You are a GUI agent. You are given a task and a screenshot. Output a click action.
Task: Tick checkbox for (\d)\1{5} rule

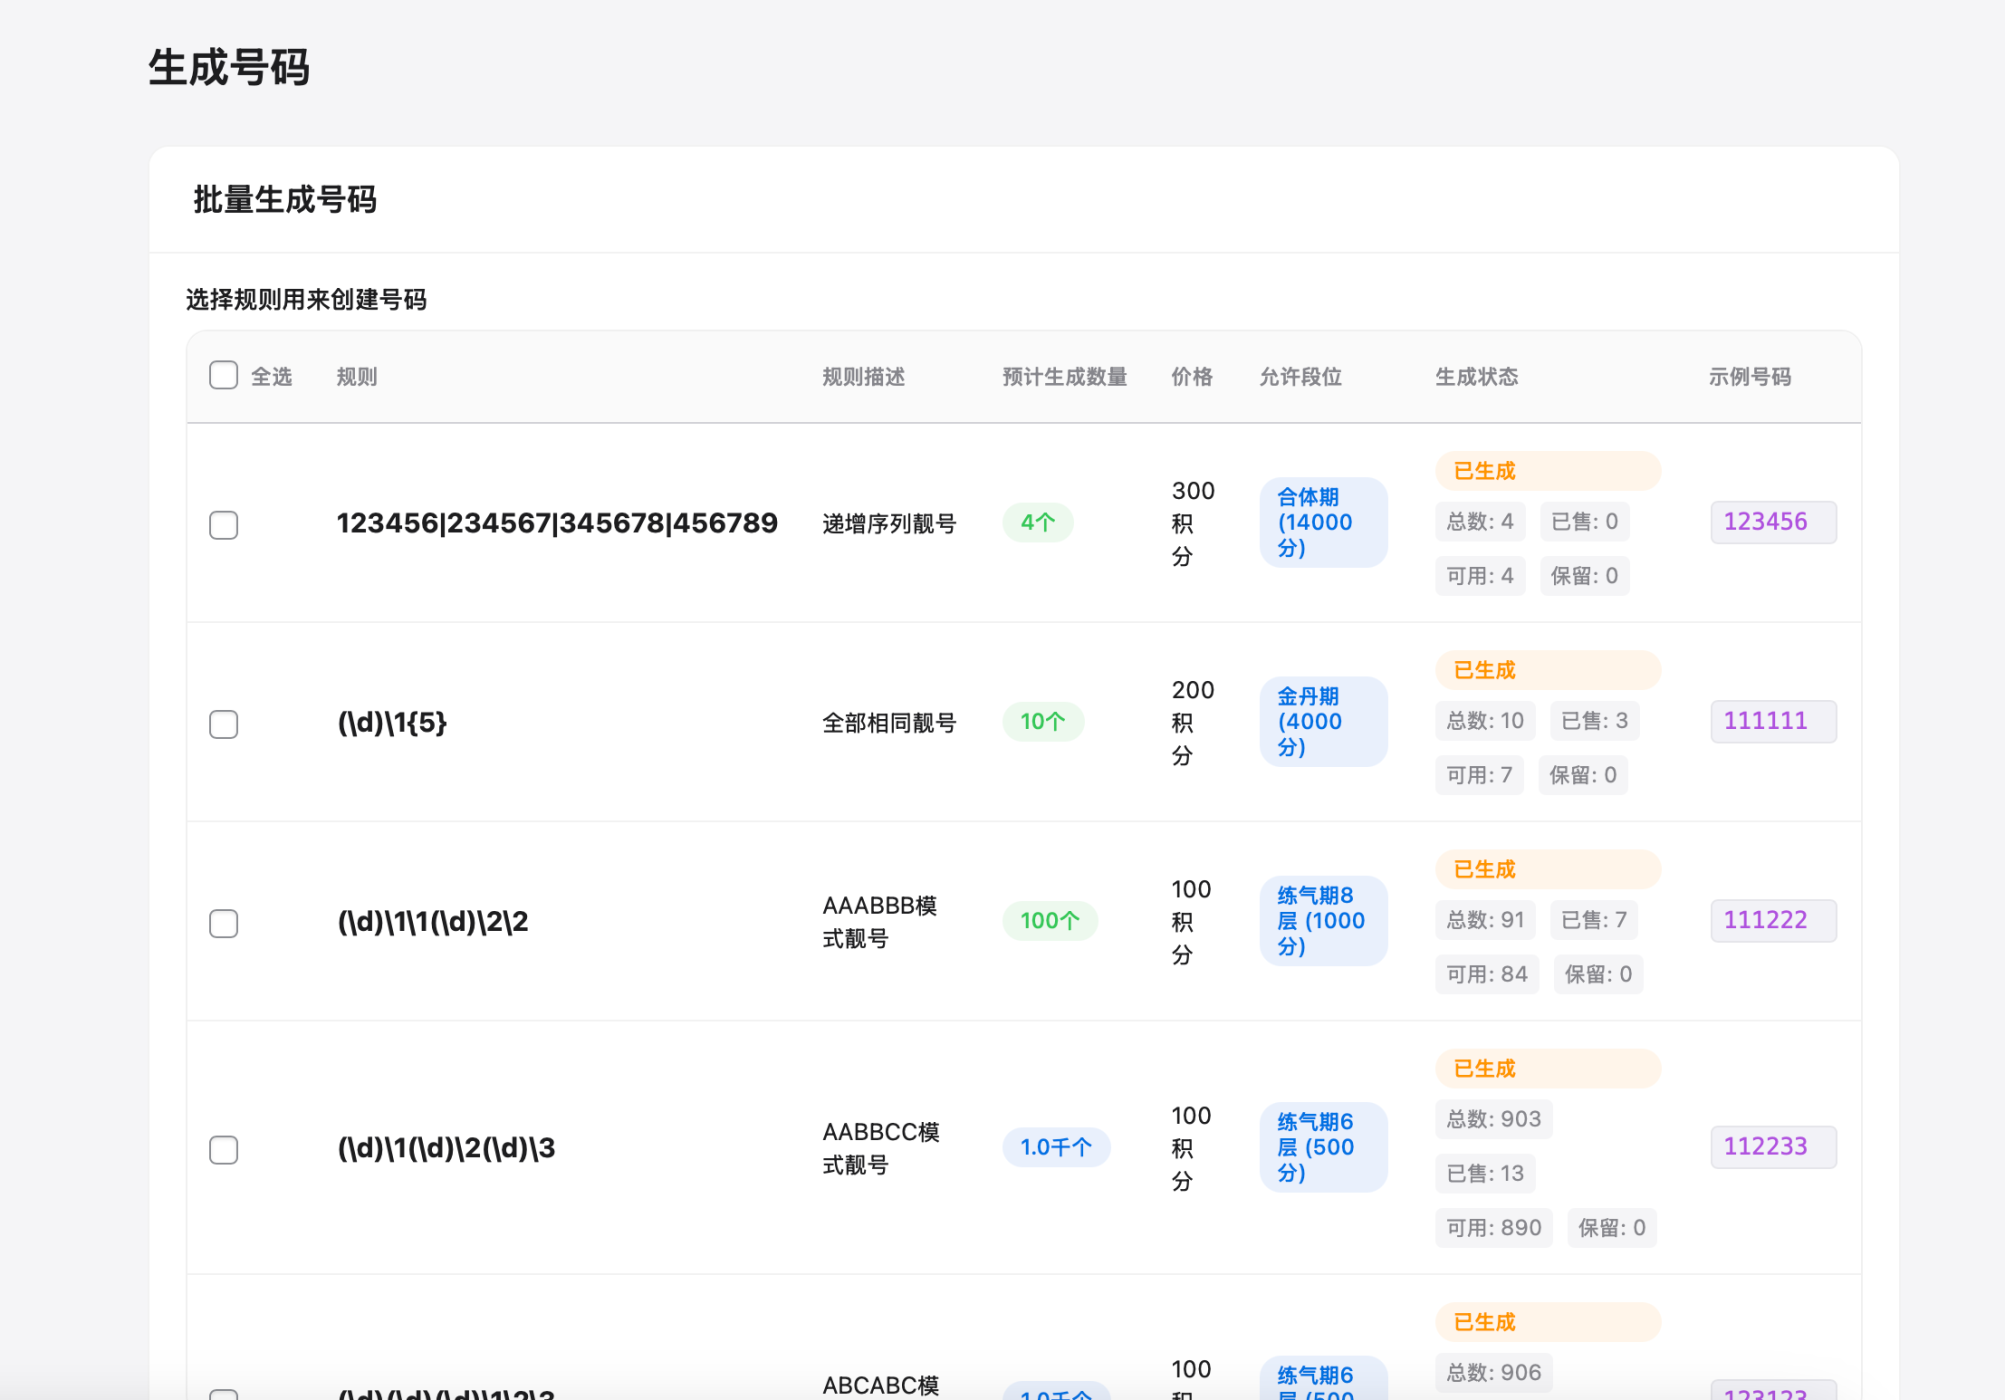(223, 724)
